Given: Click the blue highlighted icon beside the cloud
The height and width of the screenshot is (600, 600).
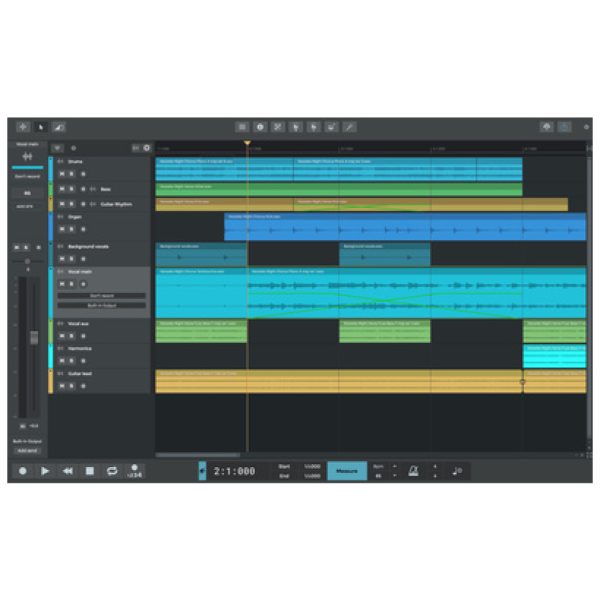Looking at the screenshot, I should pyautogui.click(x=564, y=127).
